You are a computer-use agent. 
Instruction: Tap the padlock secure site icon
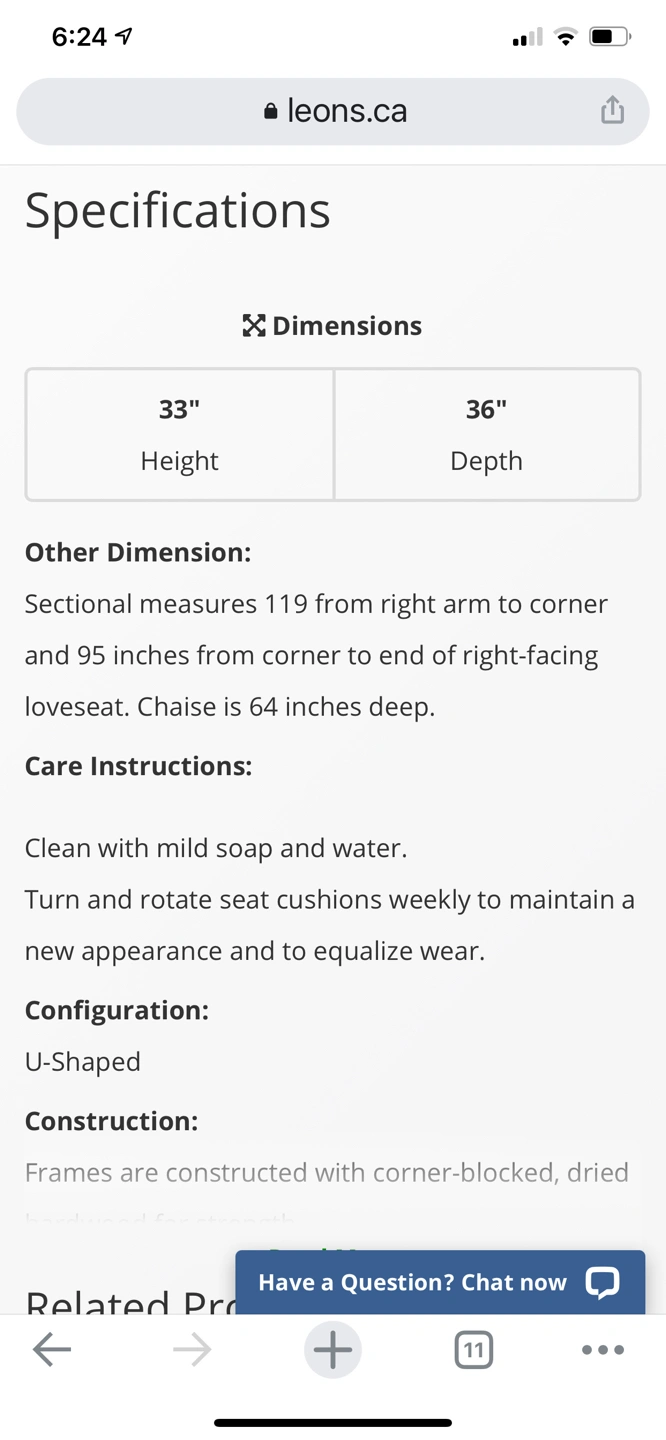(x=270, y=111)
